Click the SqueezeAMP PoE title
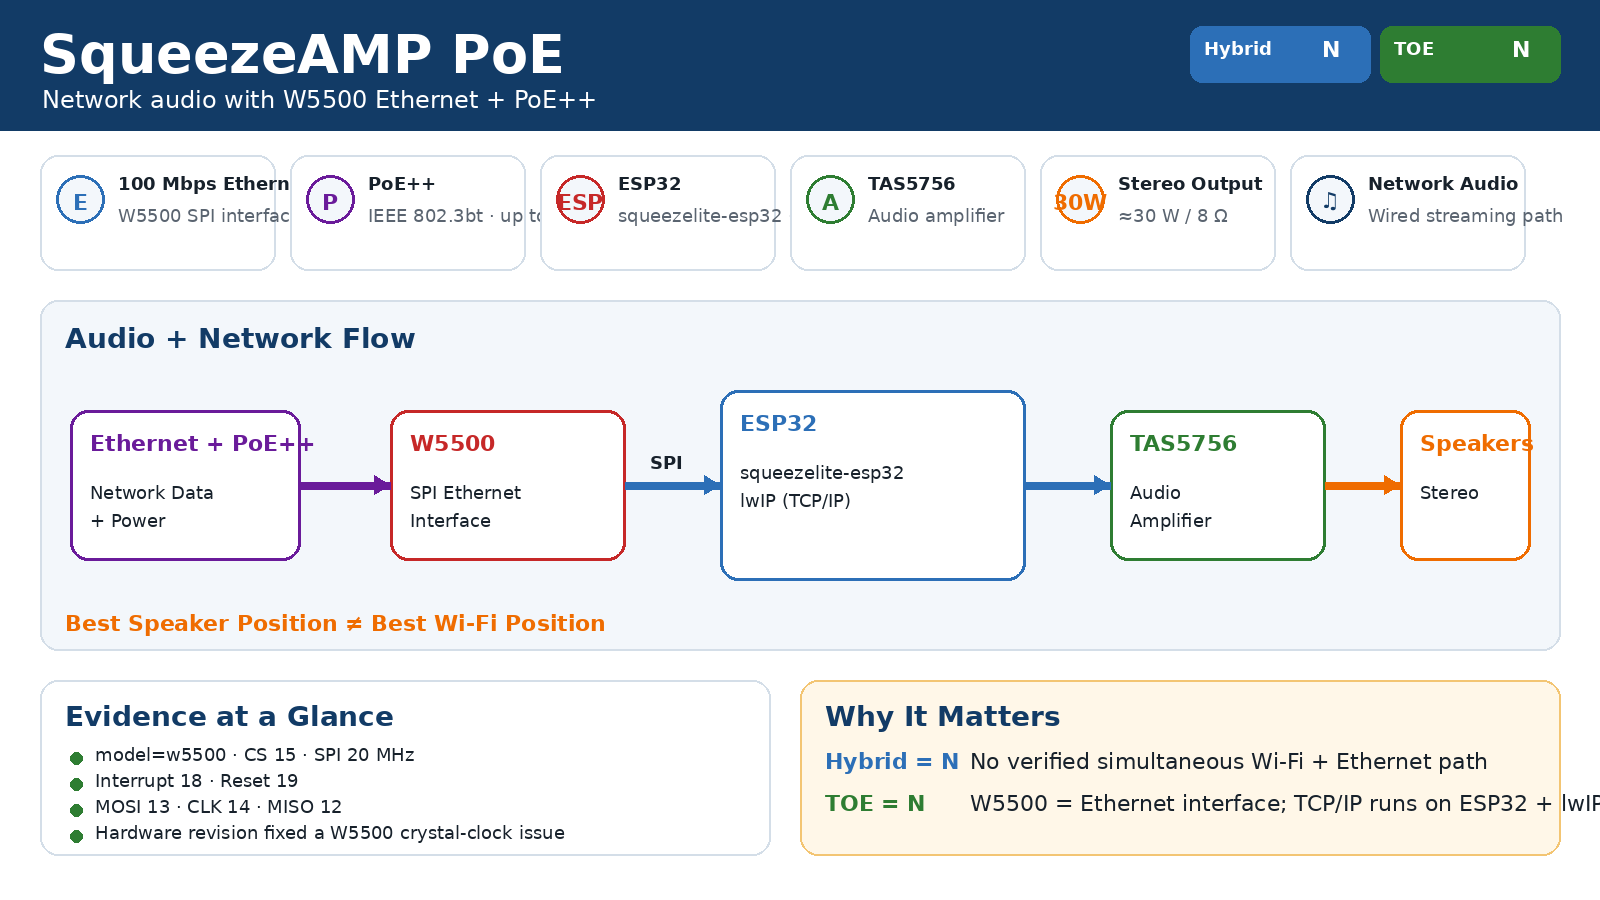The height and width of the screenshot is (900, 1600). coord(302,54)
